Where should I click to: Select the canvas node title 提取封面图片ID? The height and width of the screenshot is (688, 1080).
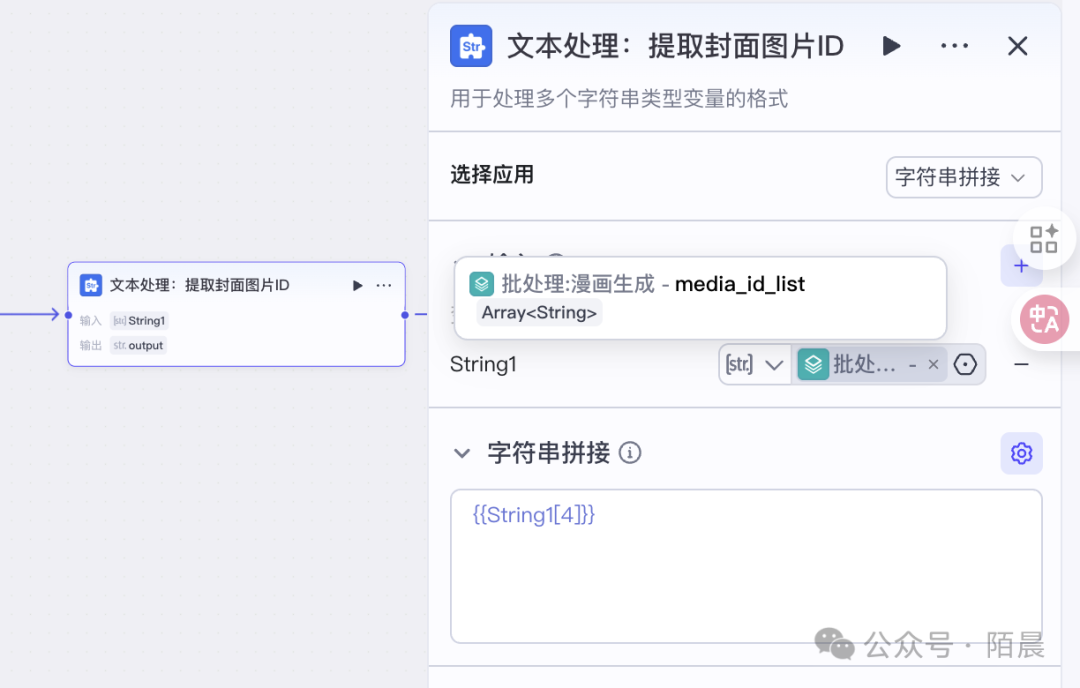pos(199,286)
